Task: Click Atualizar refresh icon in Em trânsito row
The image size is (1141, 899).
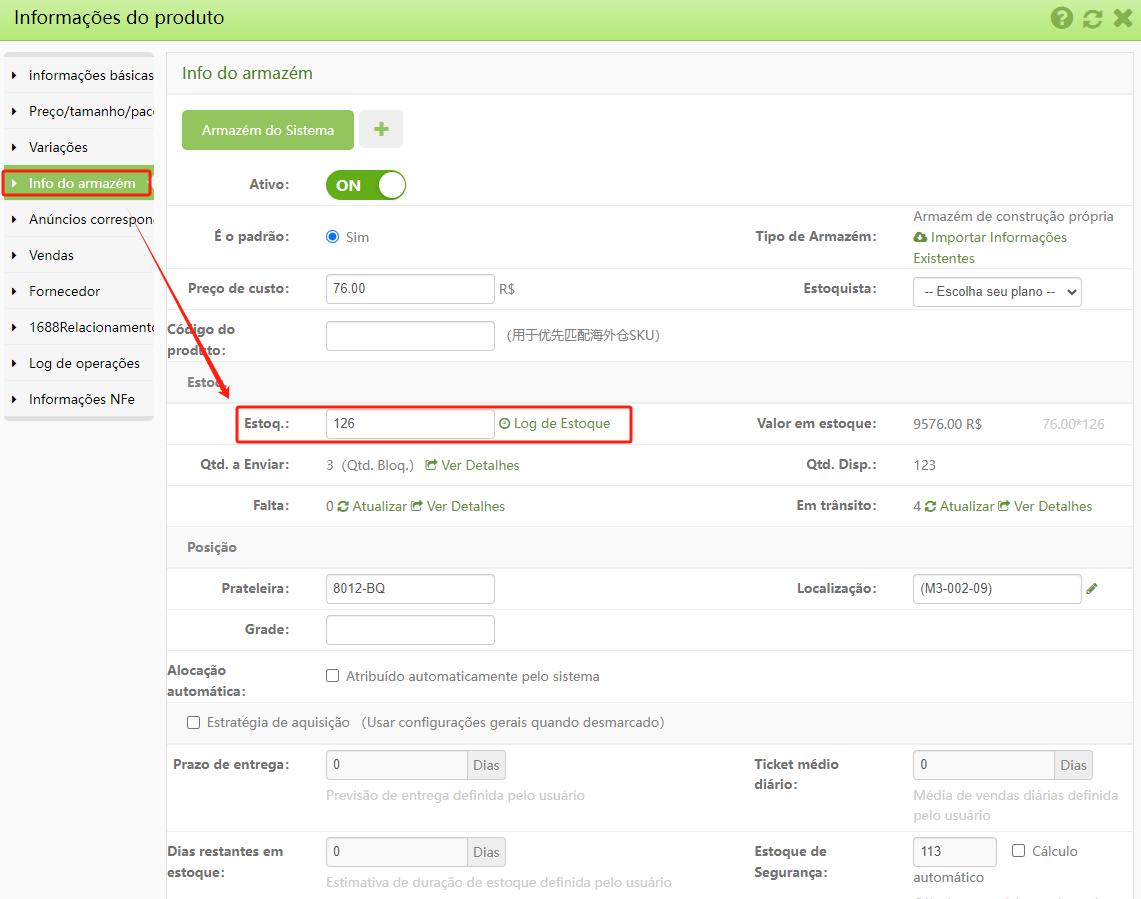Action: coord(931,507)
